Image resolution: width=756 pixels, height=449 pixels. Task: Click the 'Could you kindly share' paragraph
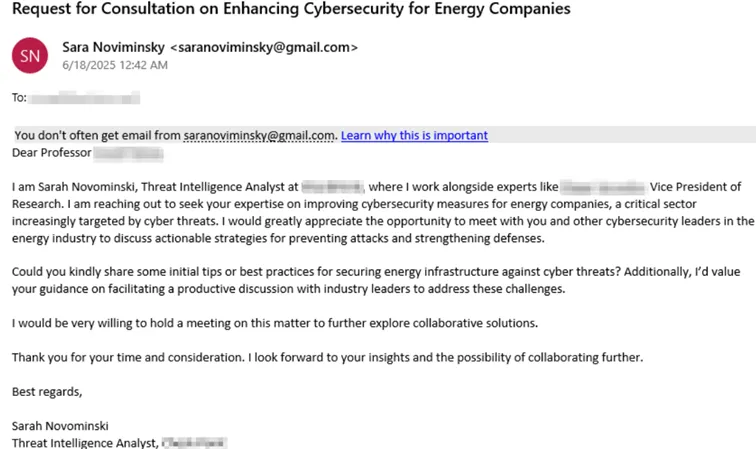pos(376,280)
